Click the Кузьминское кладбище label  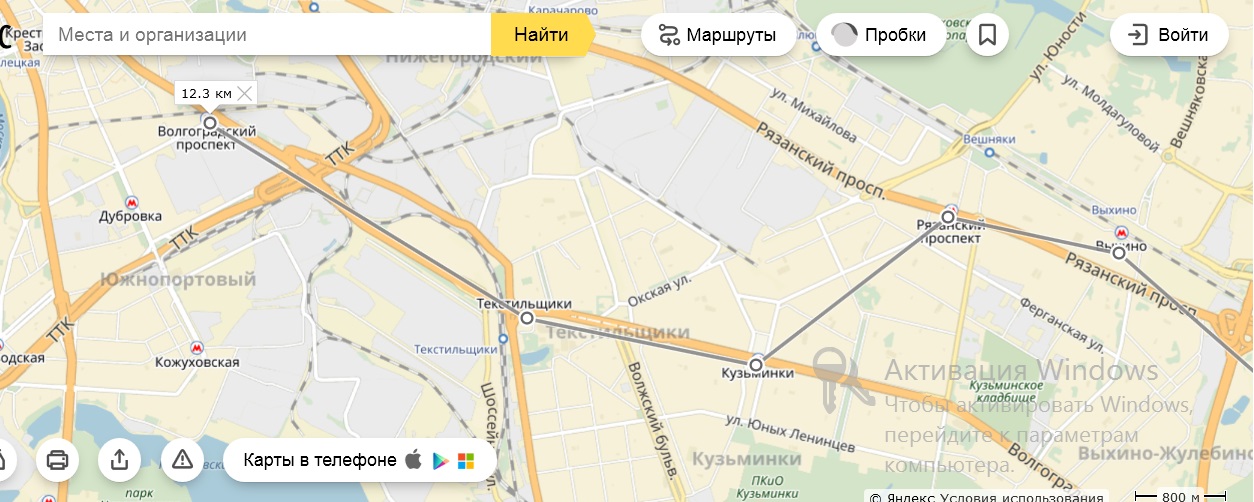pyautogui.click(x=1006, y=391)
